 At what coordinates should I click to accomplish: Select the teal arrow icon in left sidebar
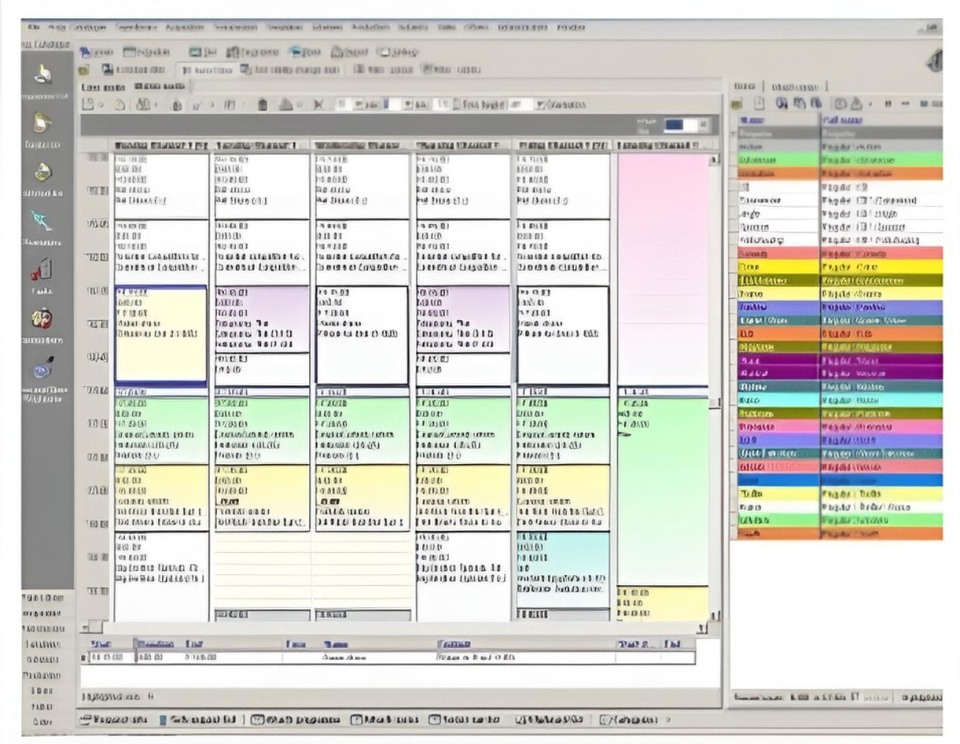(42, 220)
